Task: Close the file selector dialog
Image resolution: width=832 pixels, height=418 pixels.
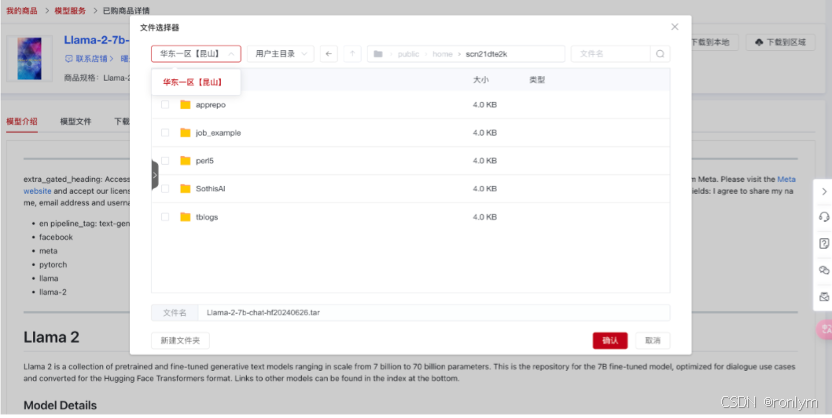Action: coord(674,27)
